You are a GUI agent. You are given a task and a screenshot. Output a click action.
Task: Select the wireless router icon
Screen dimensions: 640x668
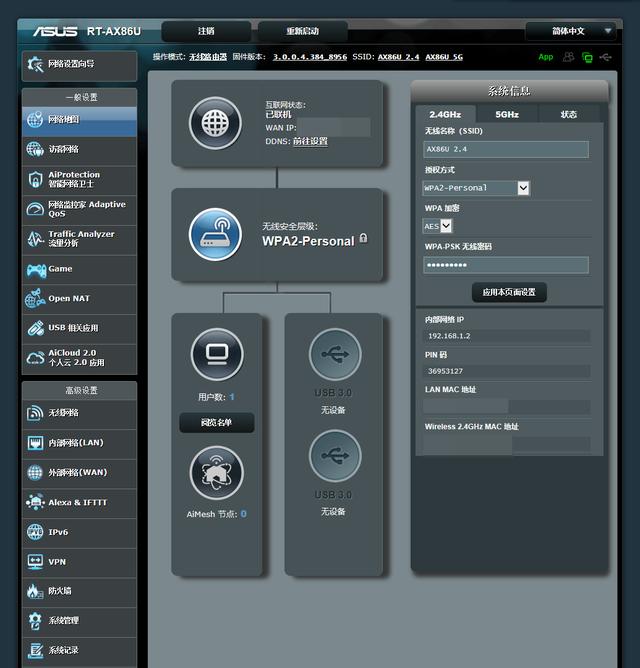[215, 234]
